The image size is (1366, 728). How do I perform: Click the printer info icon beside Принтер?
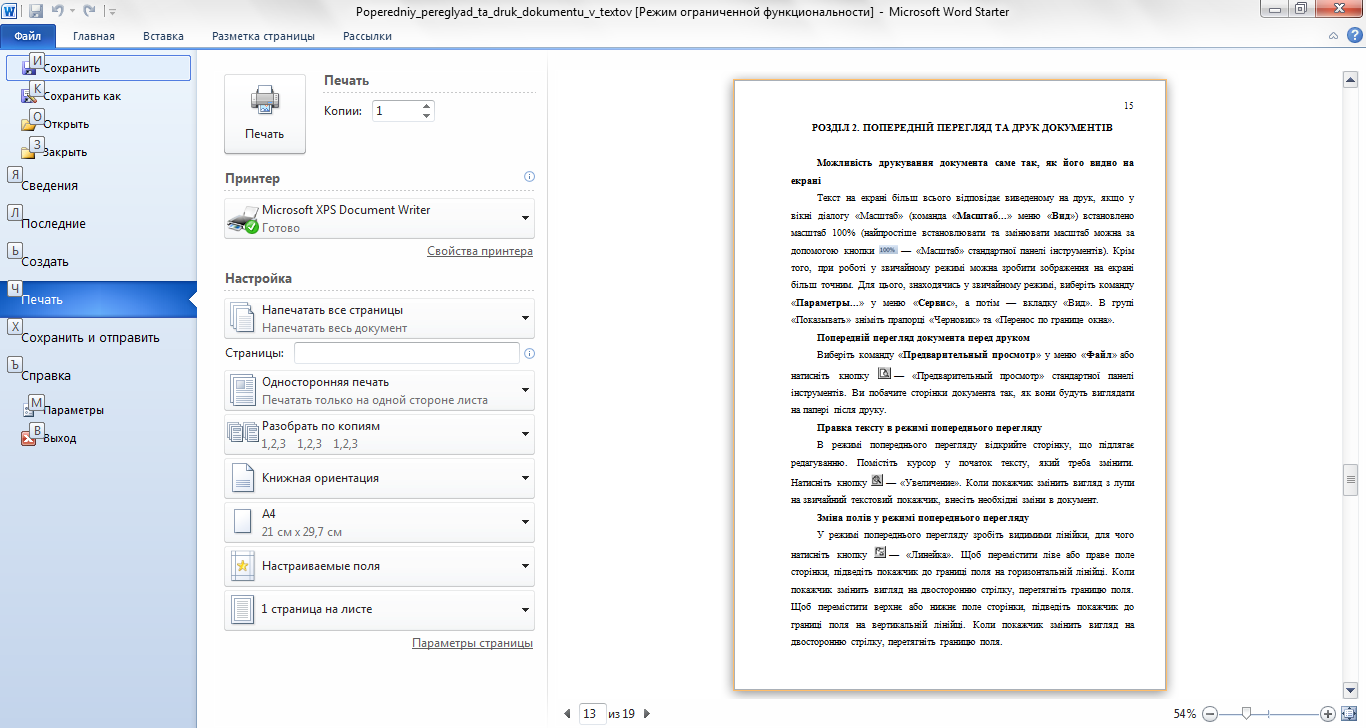[x=529, y=176]
